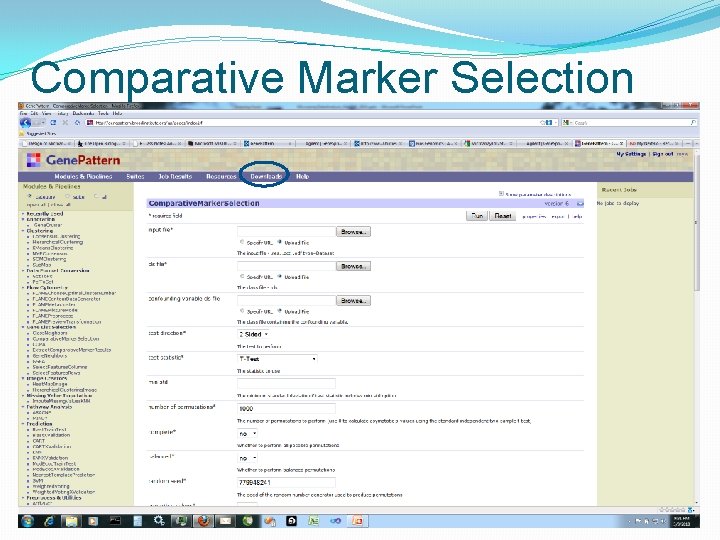Click the envelope mail icon on the taskbar
The width and height of the screenshot is (720, 540).
[x=225, y=521]
